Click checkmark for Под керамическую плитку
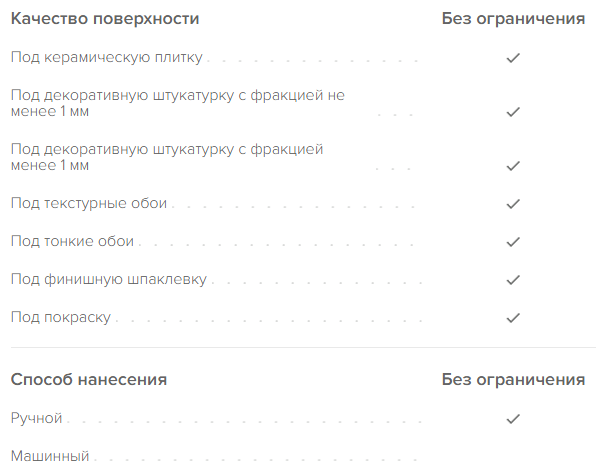 [513, 58]
